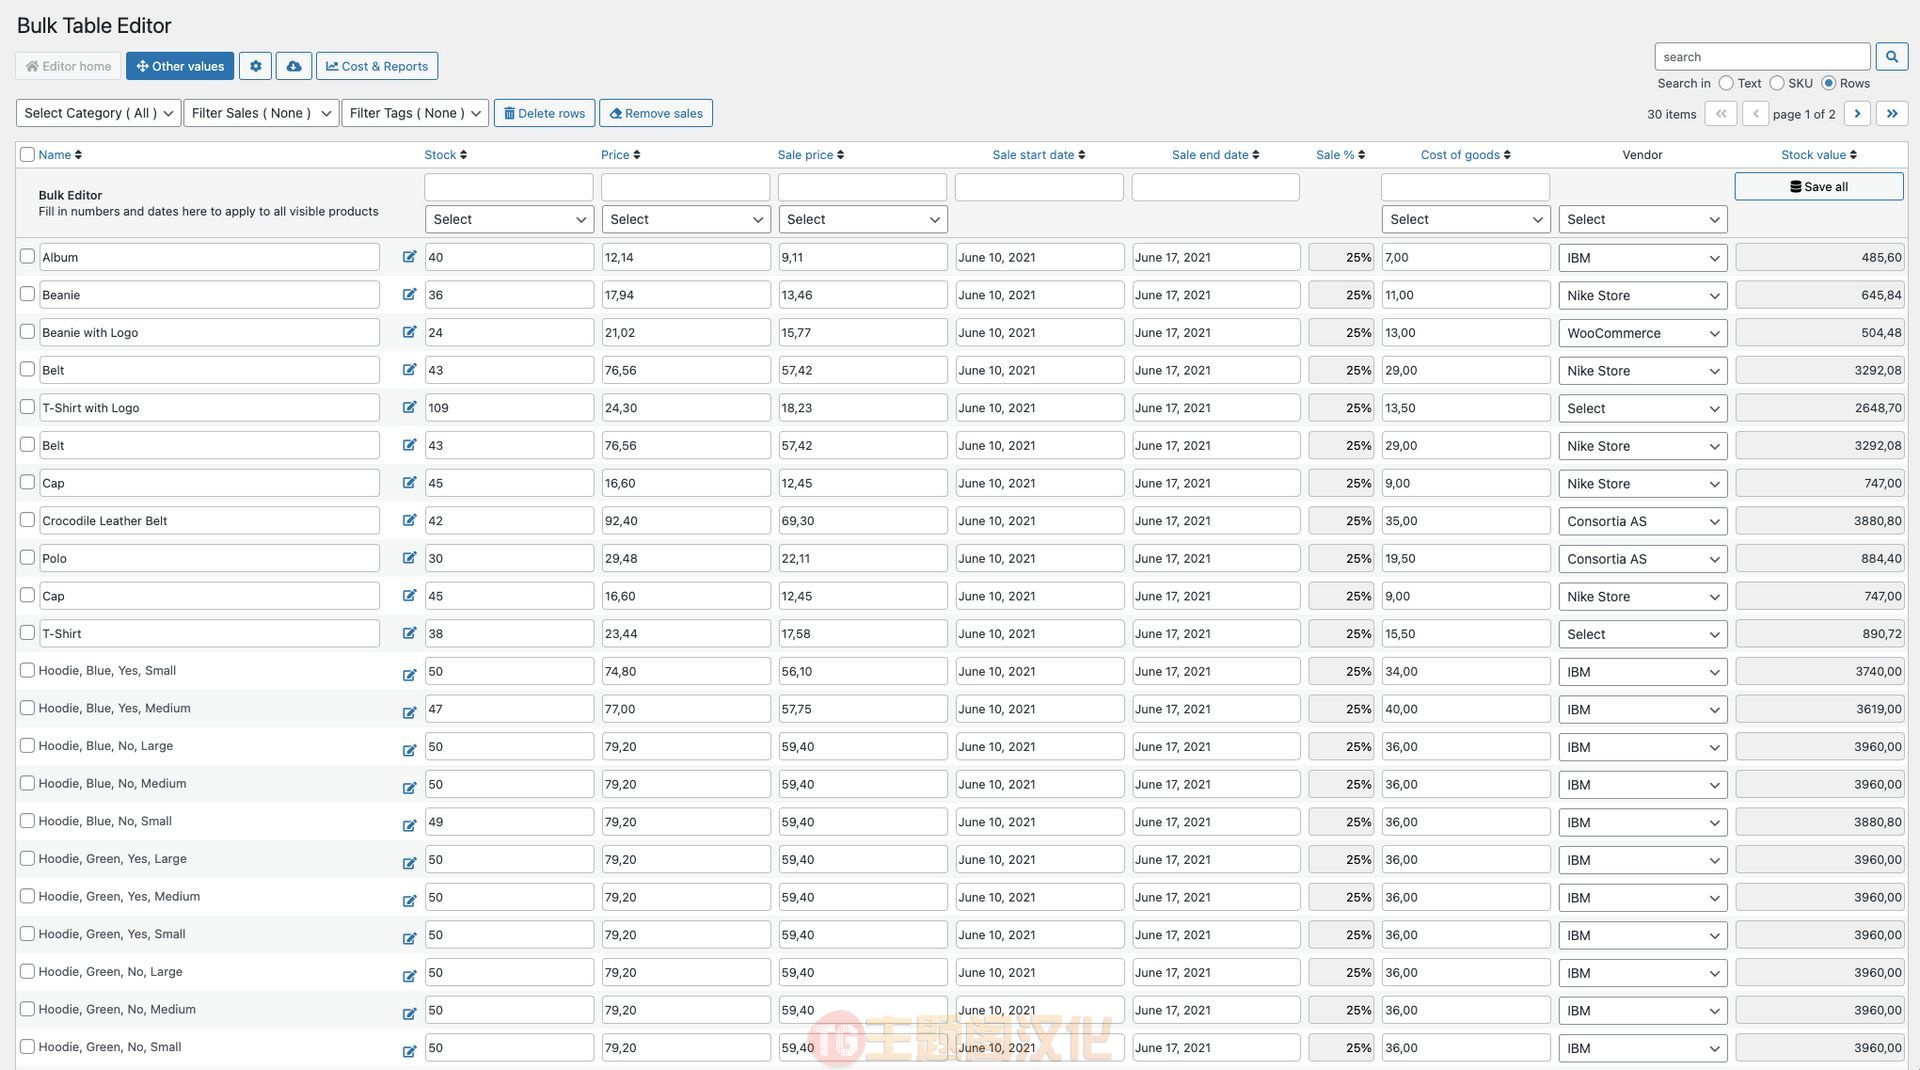The height and width of the screenshot is (1070, 1920).
Task: Jump to the last page arrow
Action: click(x=1892, y=114)
